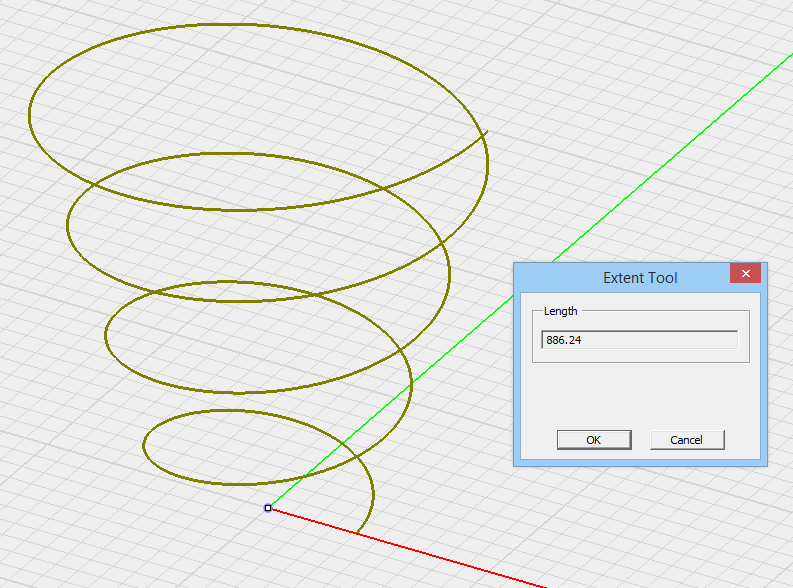Close the Extent Tool dialog with X
The width and height of the screenshot is (793, 588).
coord(745,275)
